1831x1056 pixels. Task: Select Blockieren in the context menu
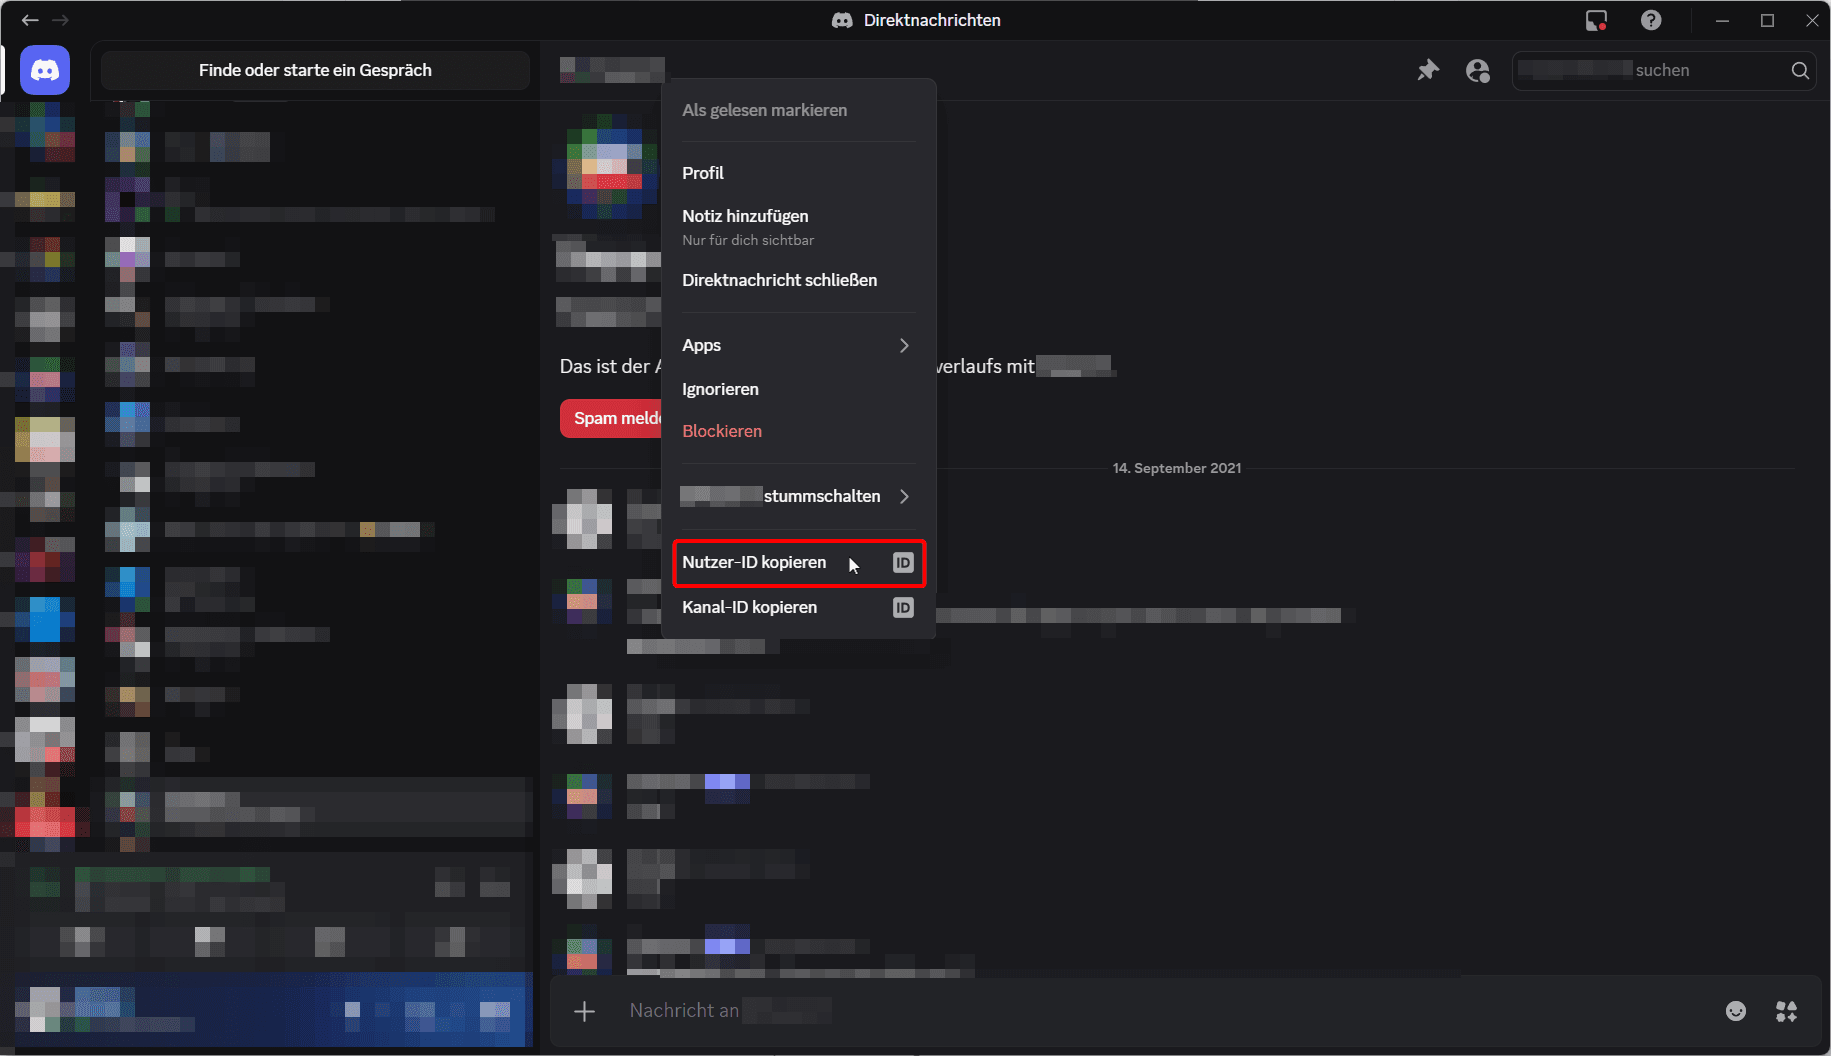(722, 431)
